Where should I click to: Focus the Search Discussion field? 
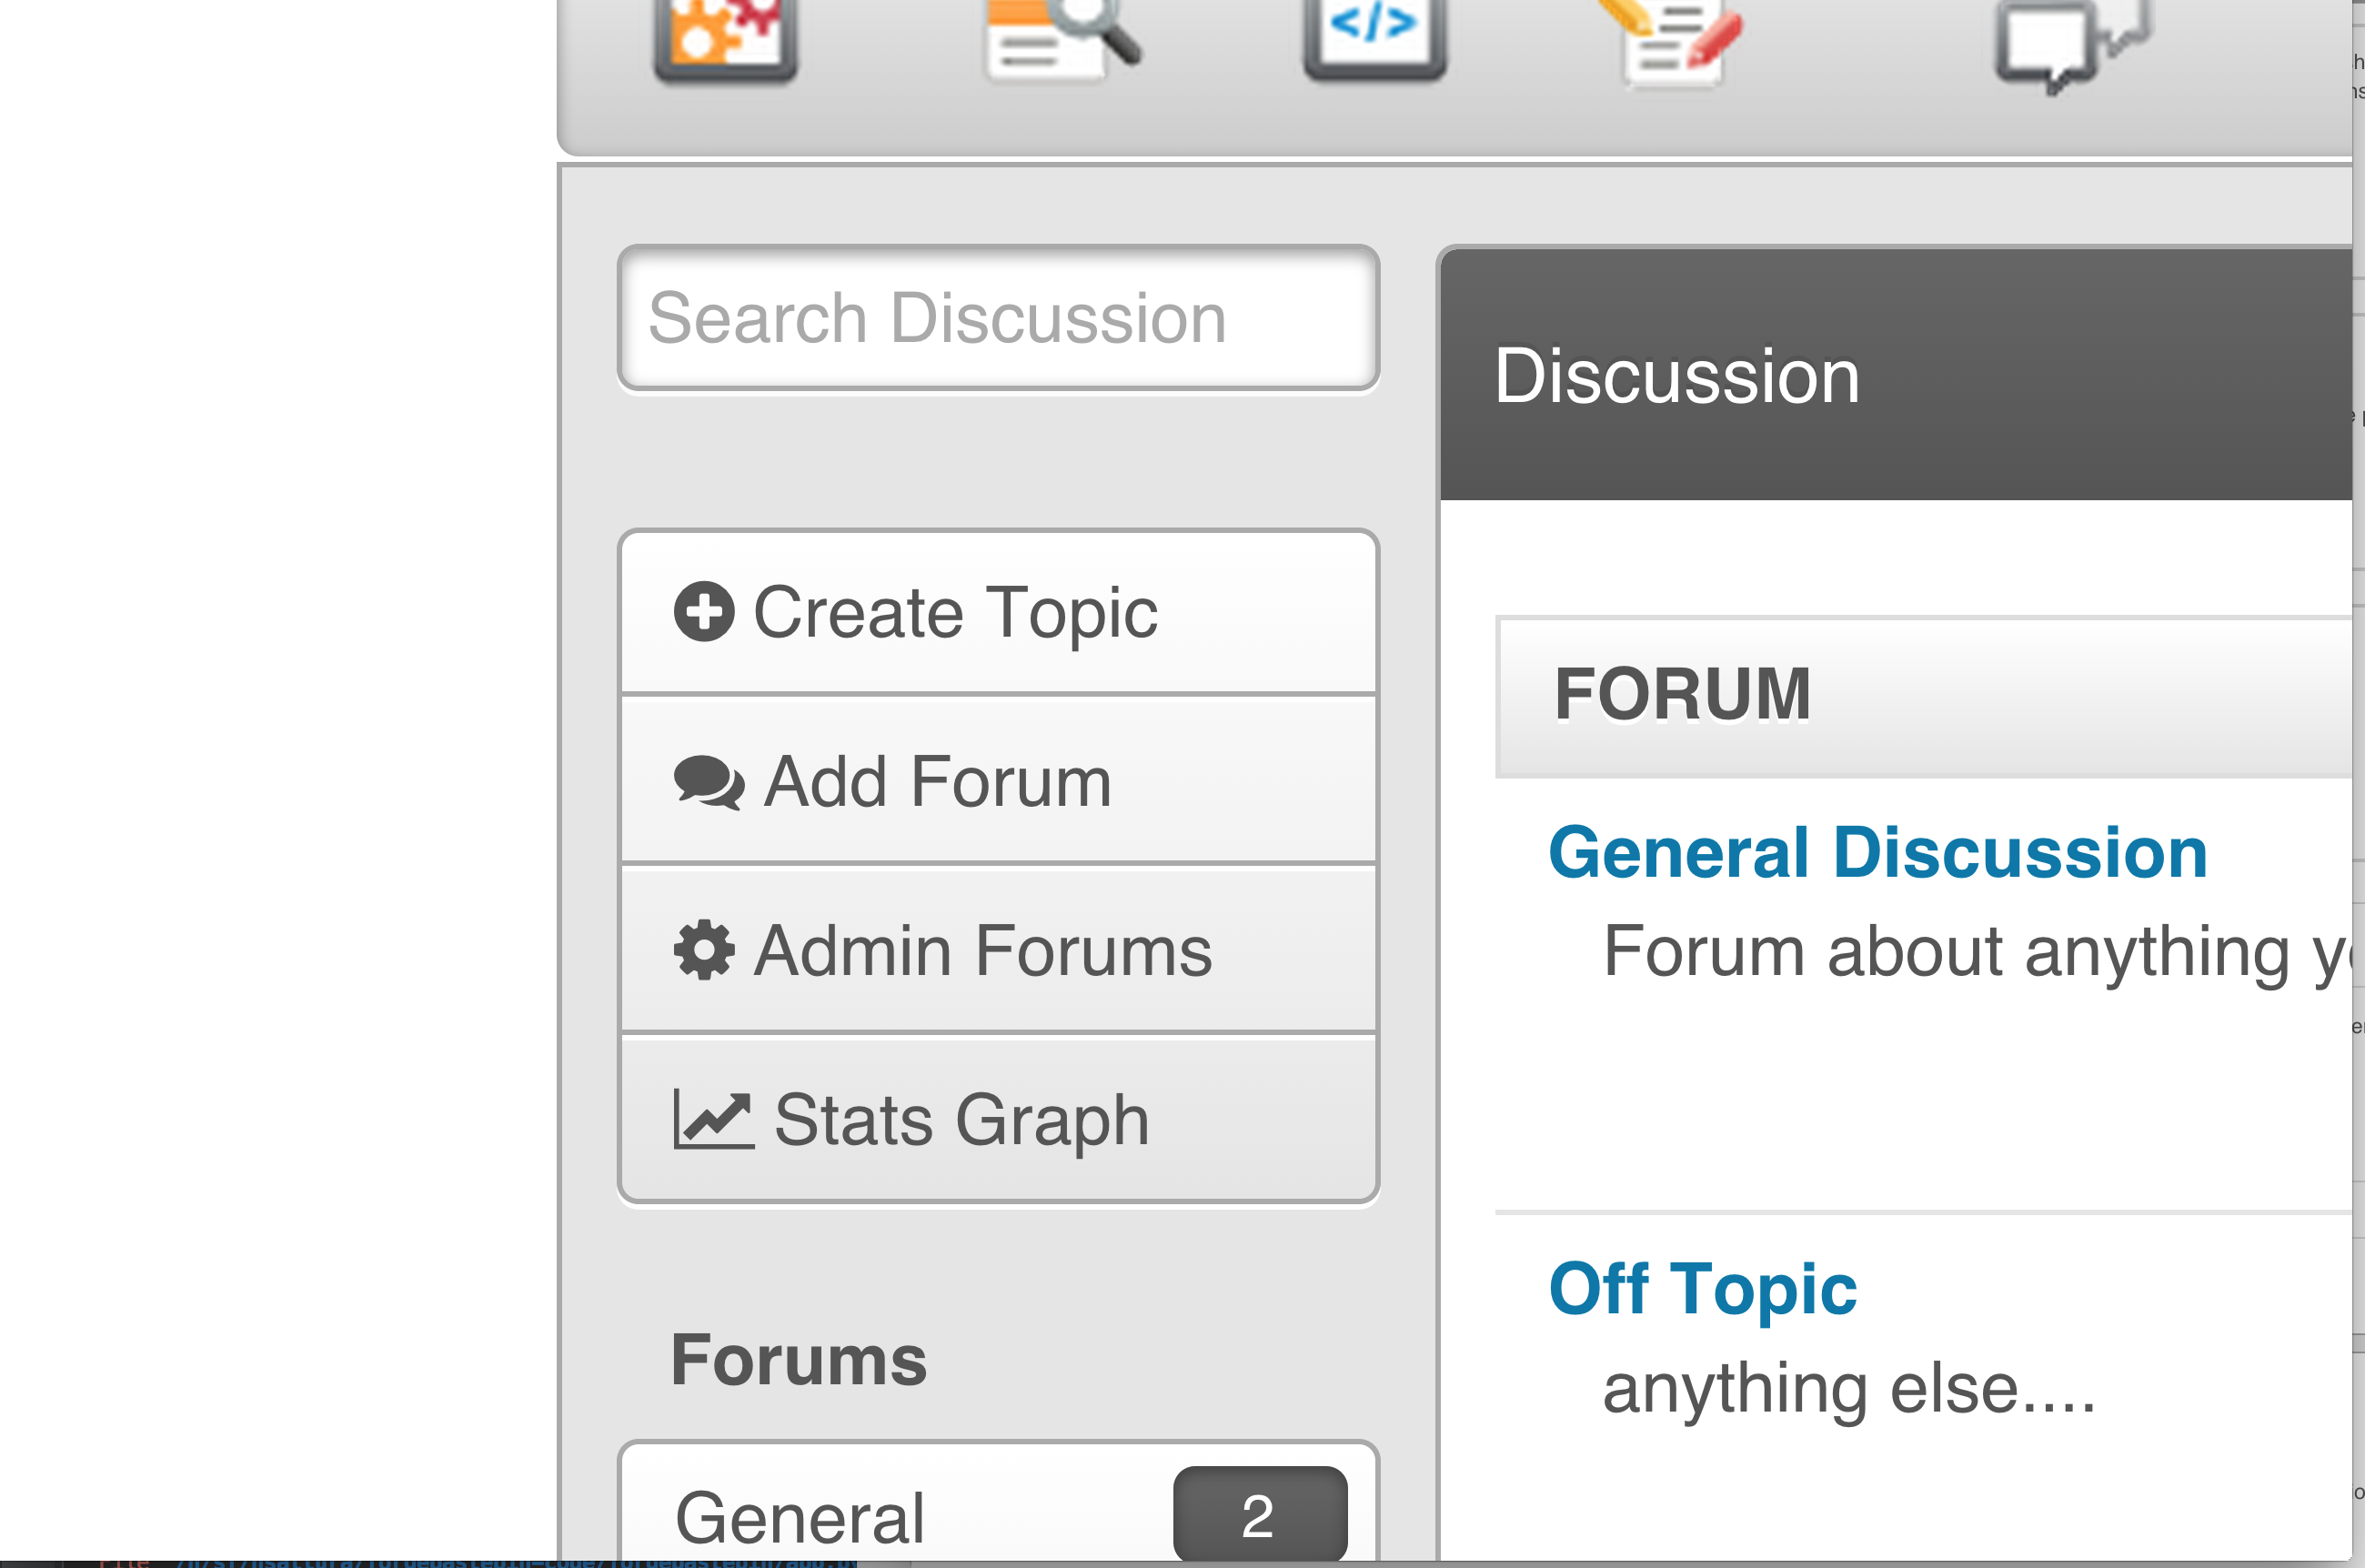pyautogui.click(x=998, y=318)
